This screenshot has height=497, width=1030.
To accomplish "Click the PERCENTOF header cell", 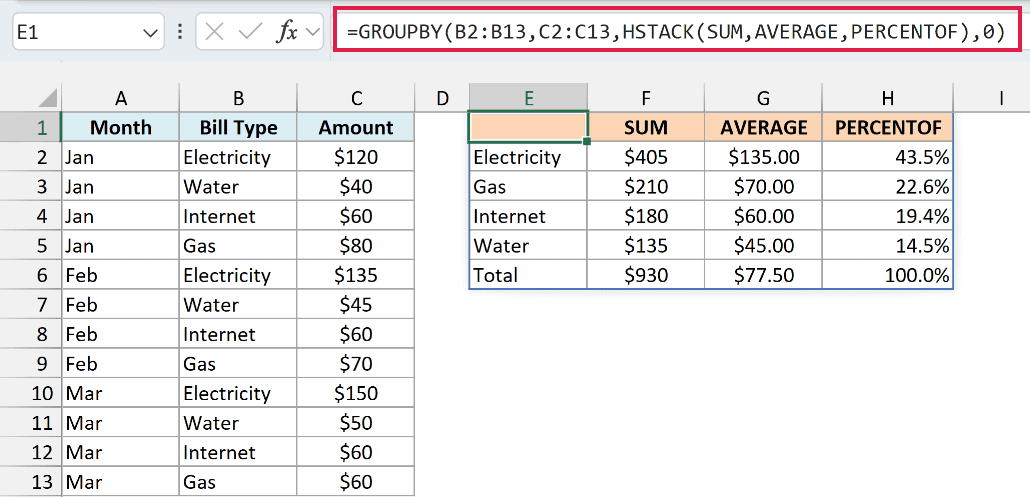I will pos(887,127).
